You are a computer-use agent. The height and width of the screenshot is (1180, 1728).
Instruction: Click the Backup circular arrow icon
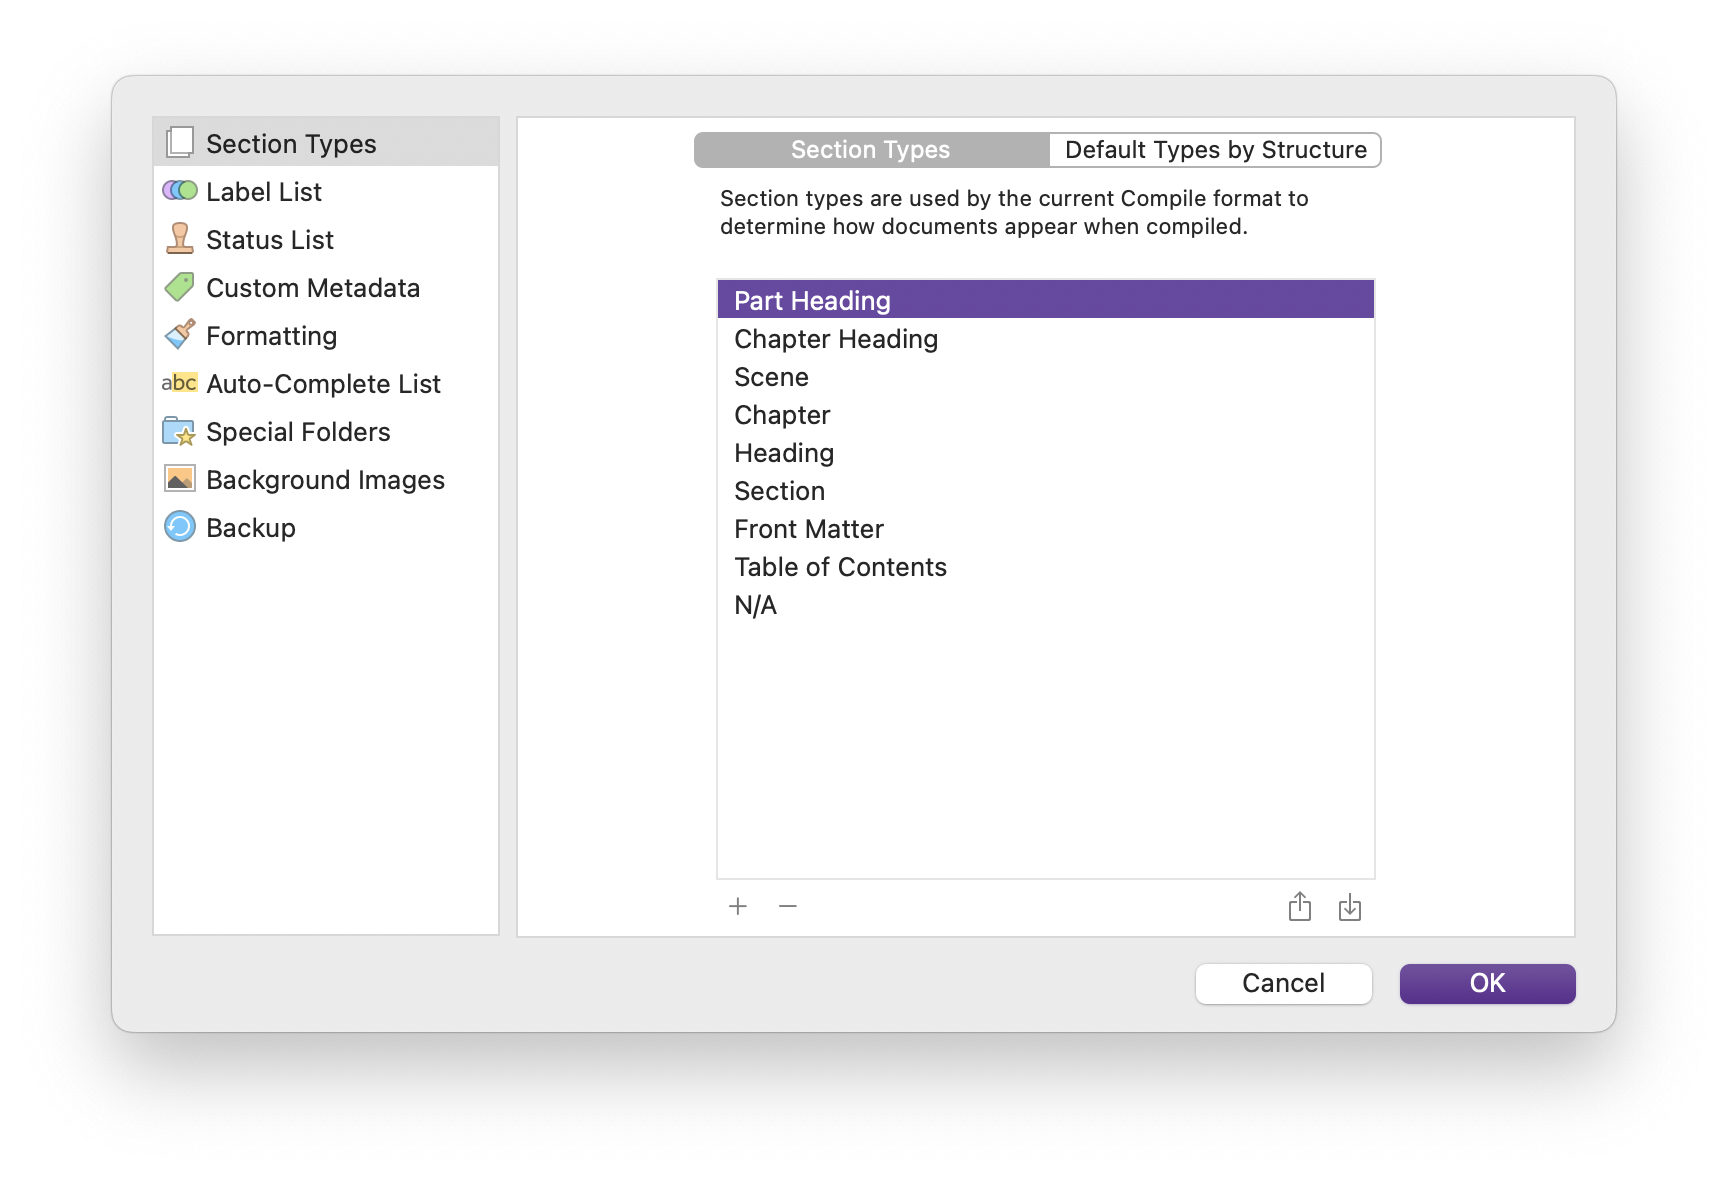180,527
